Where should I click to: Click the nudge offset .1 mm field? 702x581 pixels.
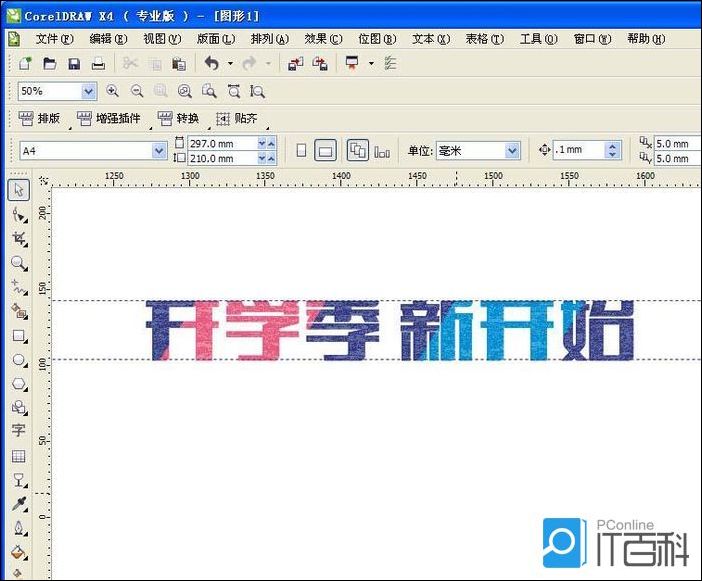point(579,150)
